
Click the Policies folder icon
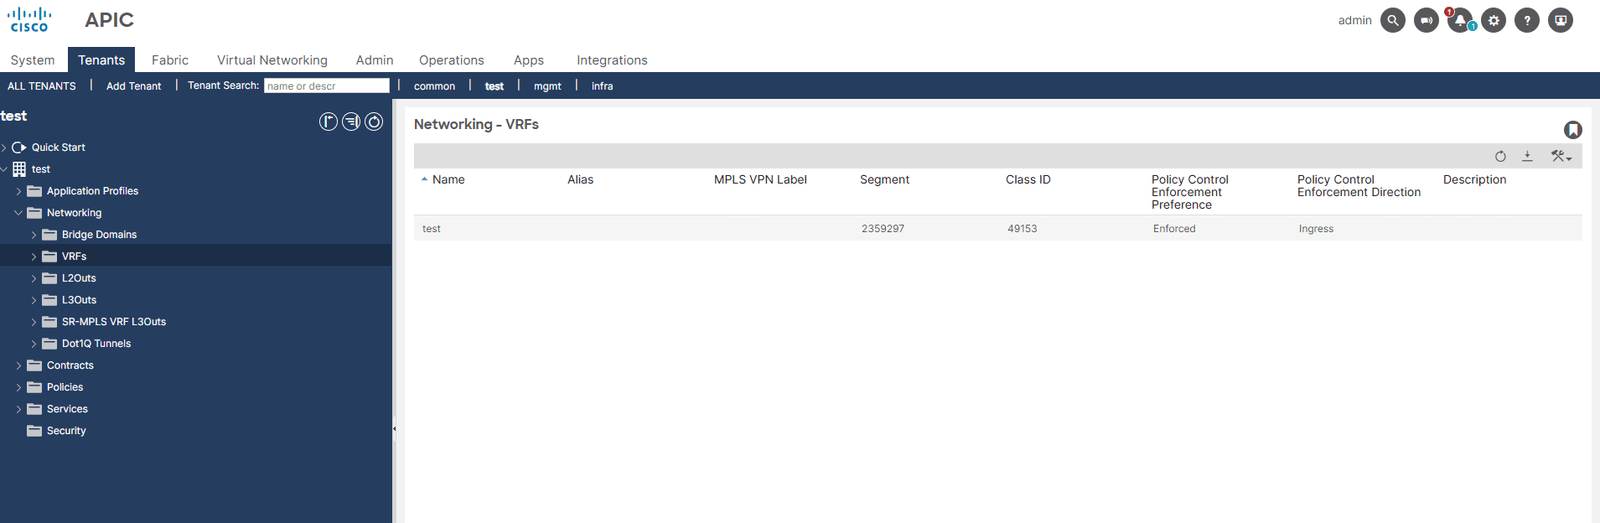pos(34,387)
